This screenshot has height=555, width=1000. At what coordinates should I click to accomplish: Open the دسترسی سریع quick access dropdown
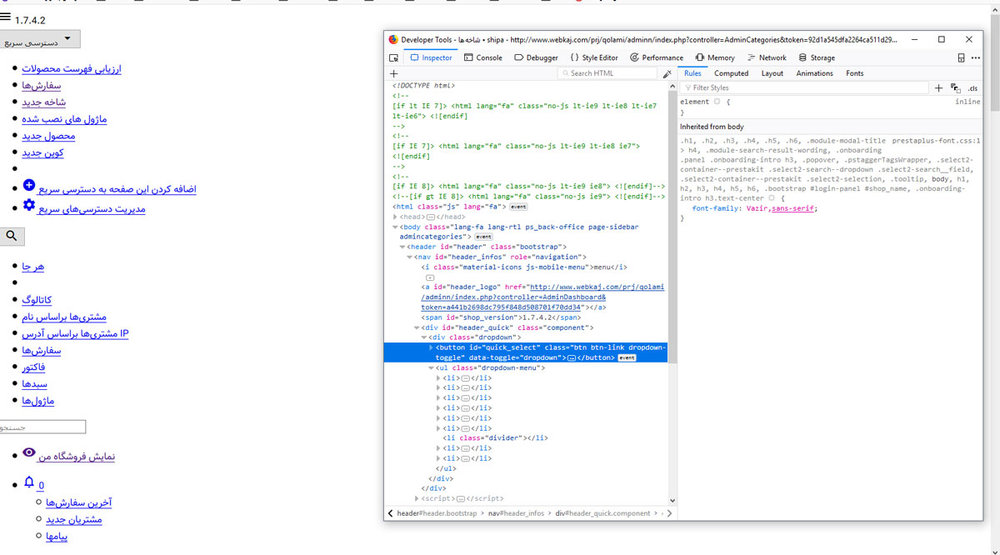point(40,40)
